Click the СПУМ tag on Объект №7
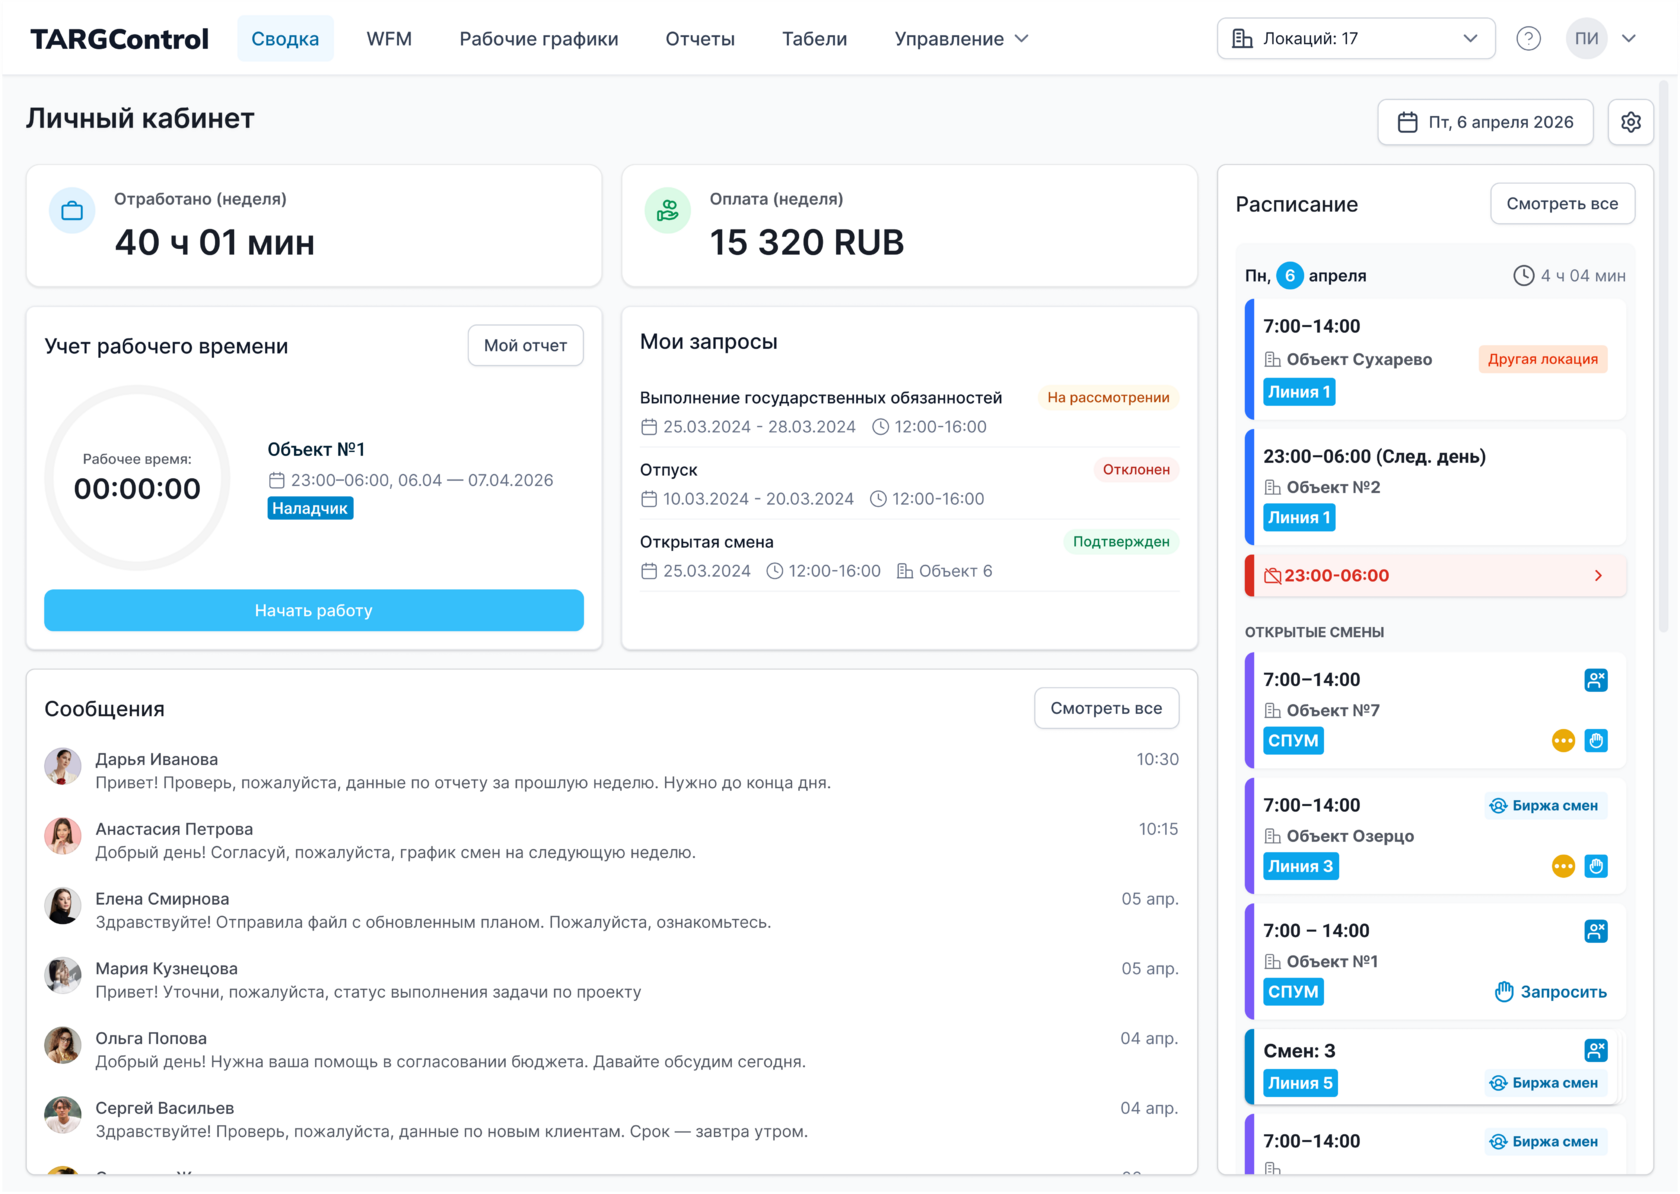 coord(1293,741)
